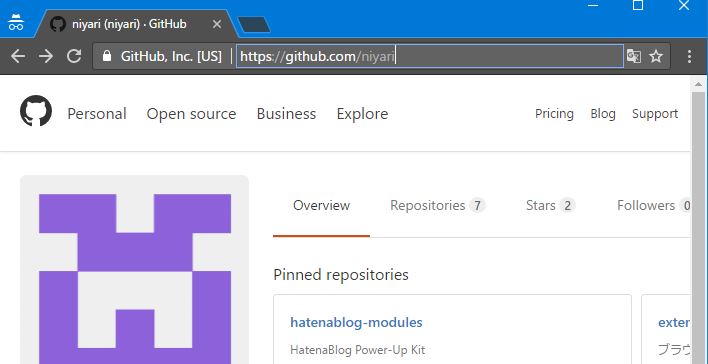The width and height of the screenshot is (708, 364).
Task: Click the browser forward arrow
Action: point(46,56)
